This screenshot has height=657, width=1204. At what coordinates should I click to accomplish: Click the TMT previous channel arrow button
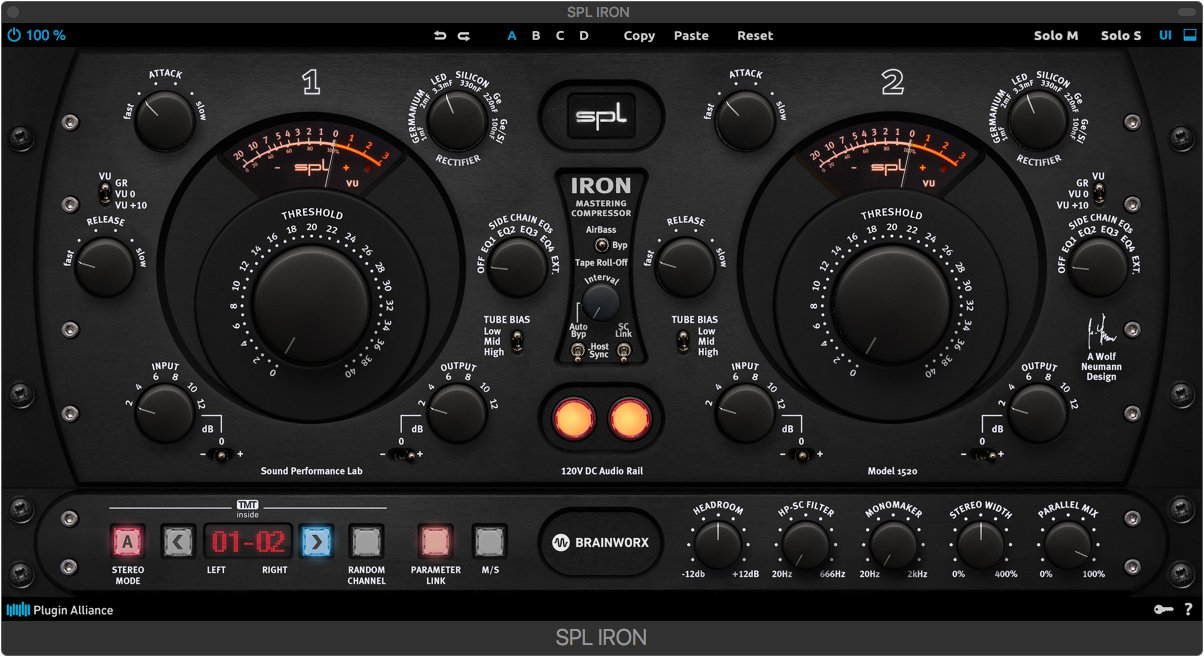coord(177,542)
